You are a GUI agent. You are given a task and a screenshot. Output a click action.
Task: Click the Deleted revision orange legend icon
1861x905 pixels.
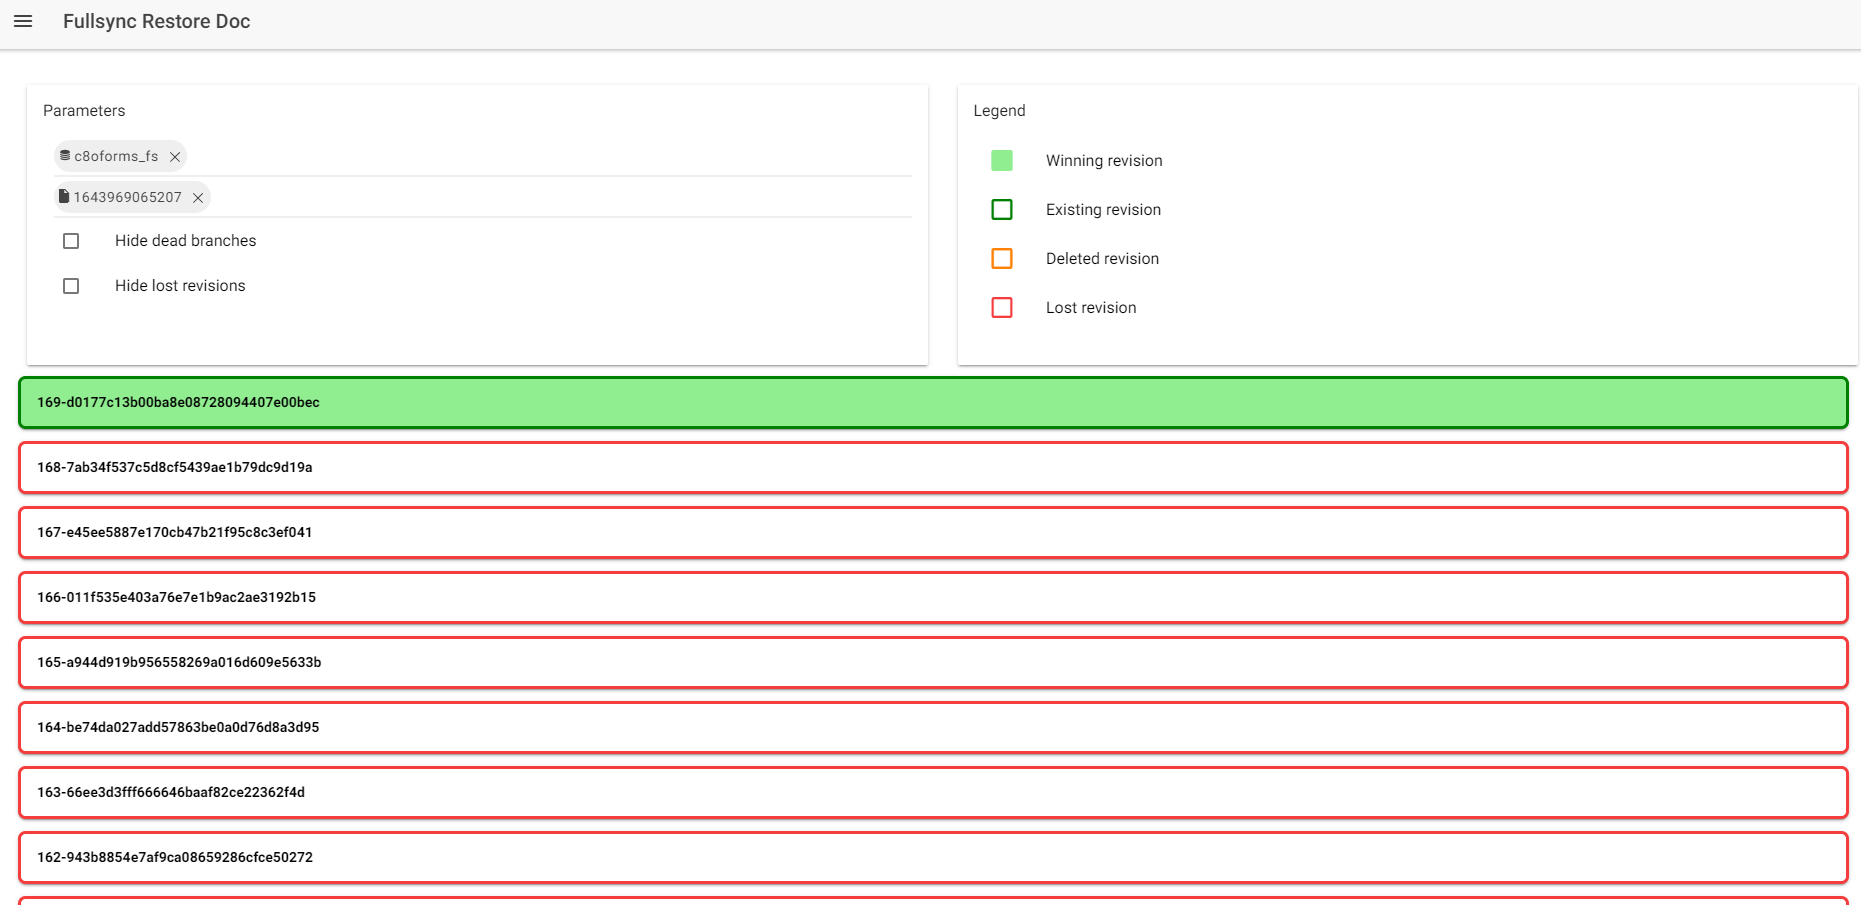point(1001,259)
